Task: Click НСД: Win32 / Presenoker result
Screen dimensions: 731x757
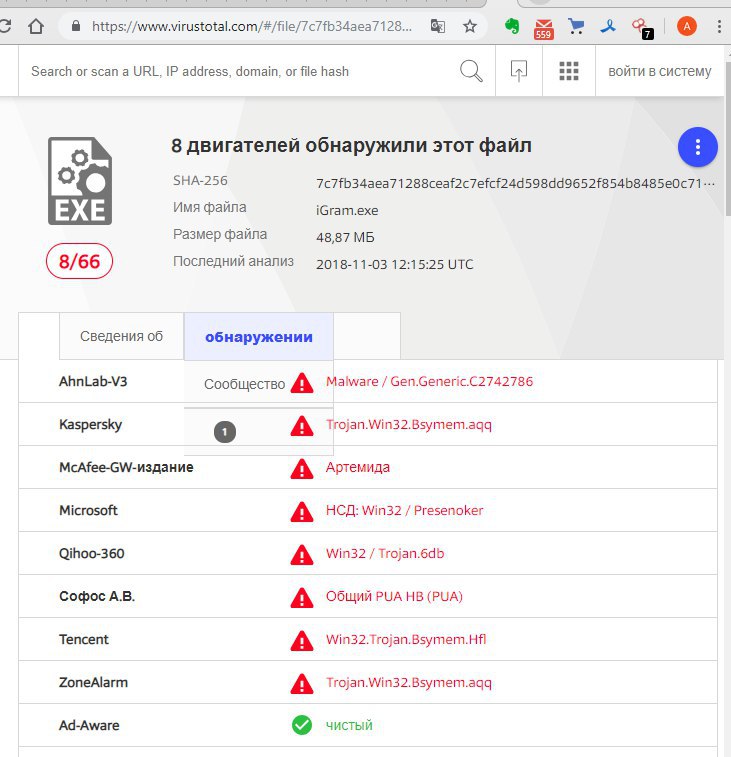Action: pyautogui.click(x=404, y=510)
